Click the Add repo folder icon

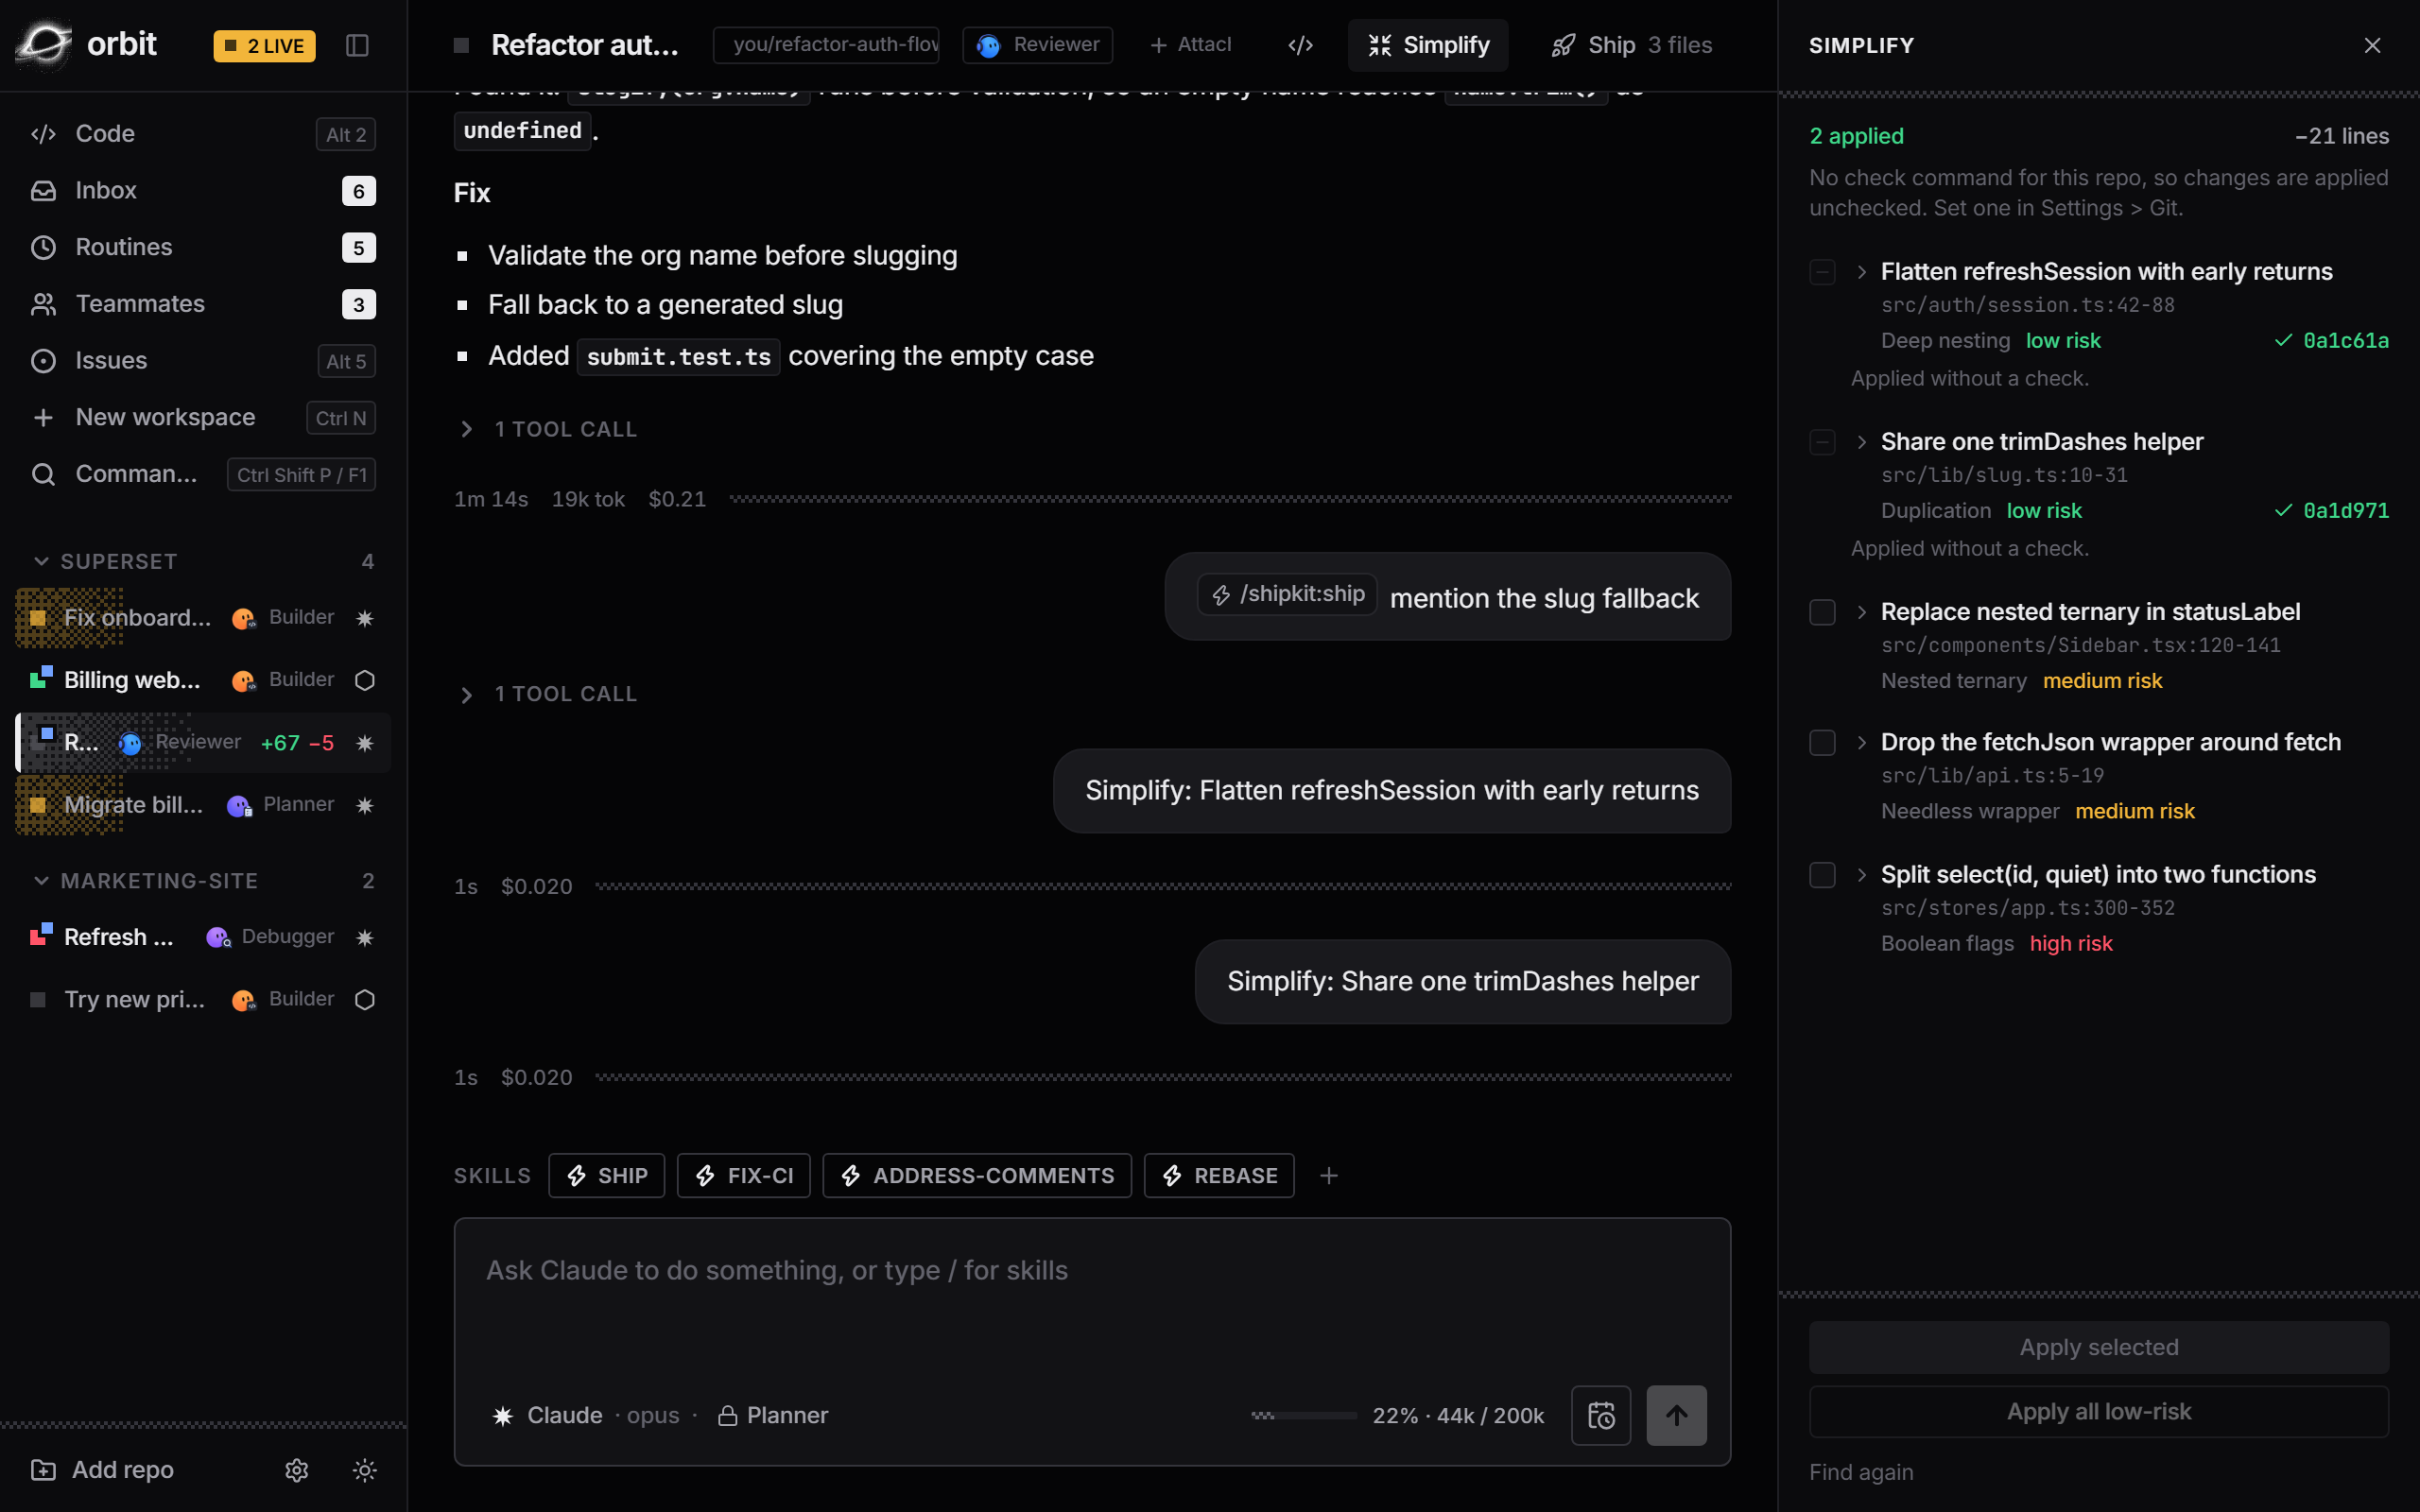click(43, 1470)
